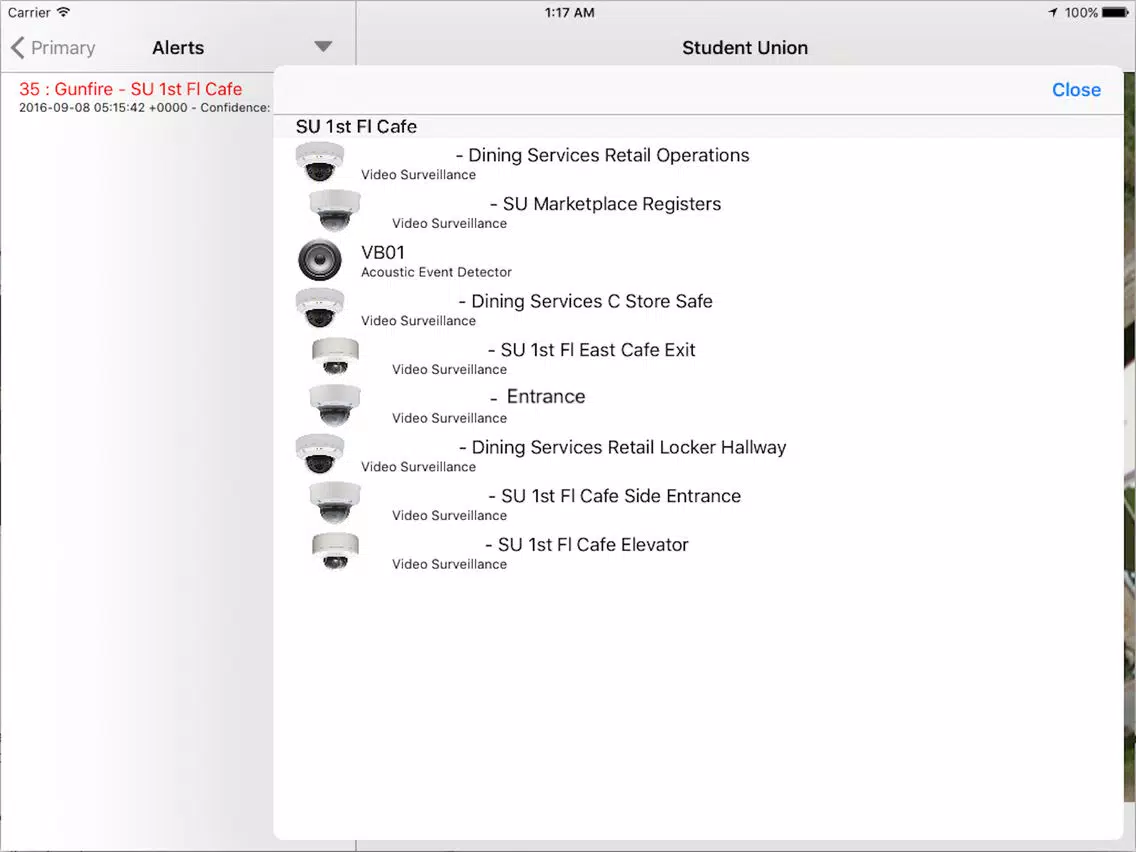Tap camera icon for Dining Services Retail Operations

click(x=320, y=161)
